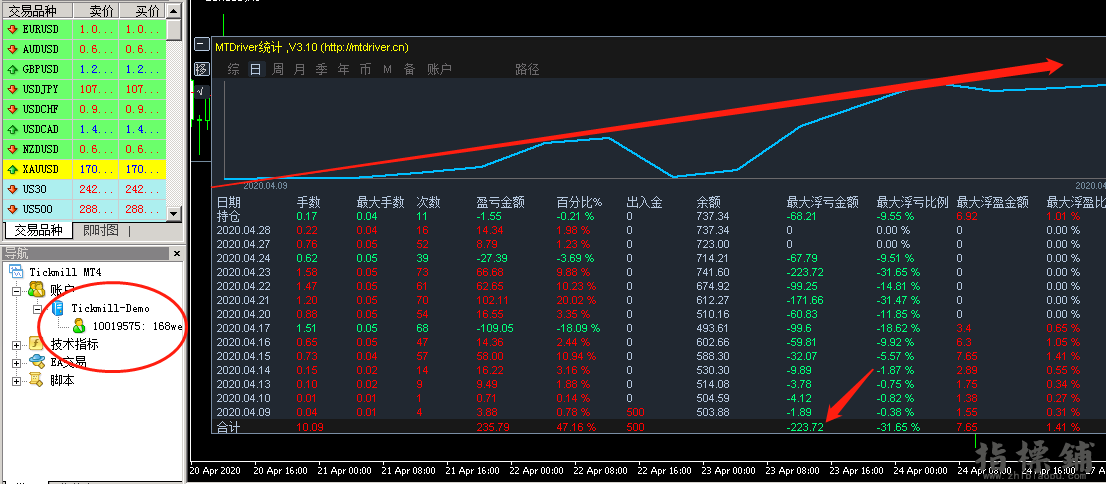This screenshot has height=484, width=1106.
Task: Select the 周 weekly statistics tab
Action: click(x=278, y=69)
